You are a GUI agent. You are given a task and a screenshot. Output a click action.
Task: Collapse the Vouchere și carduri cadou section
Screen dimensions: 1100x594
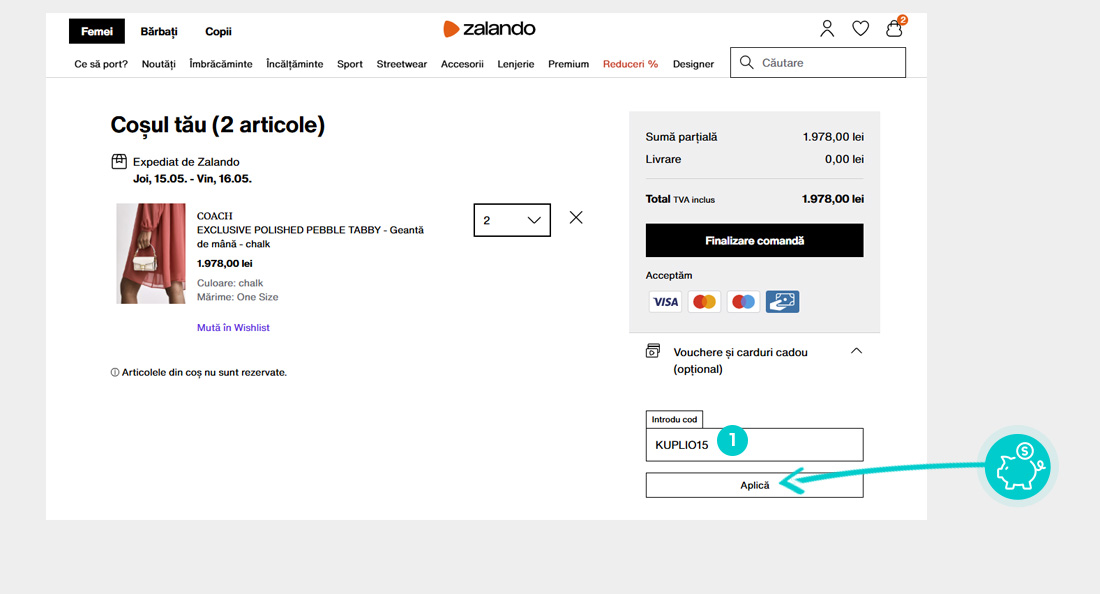click(x=856, y=351)
